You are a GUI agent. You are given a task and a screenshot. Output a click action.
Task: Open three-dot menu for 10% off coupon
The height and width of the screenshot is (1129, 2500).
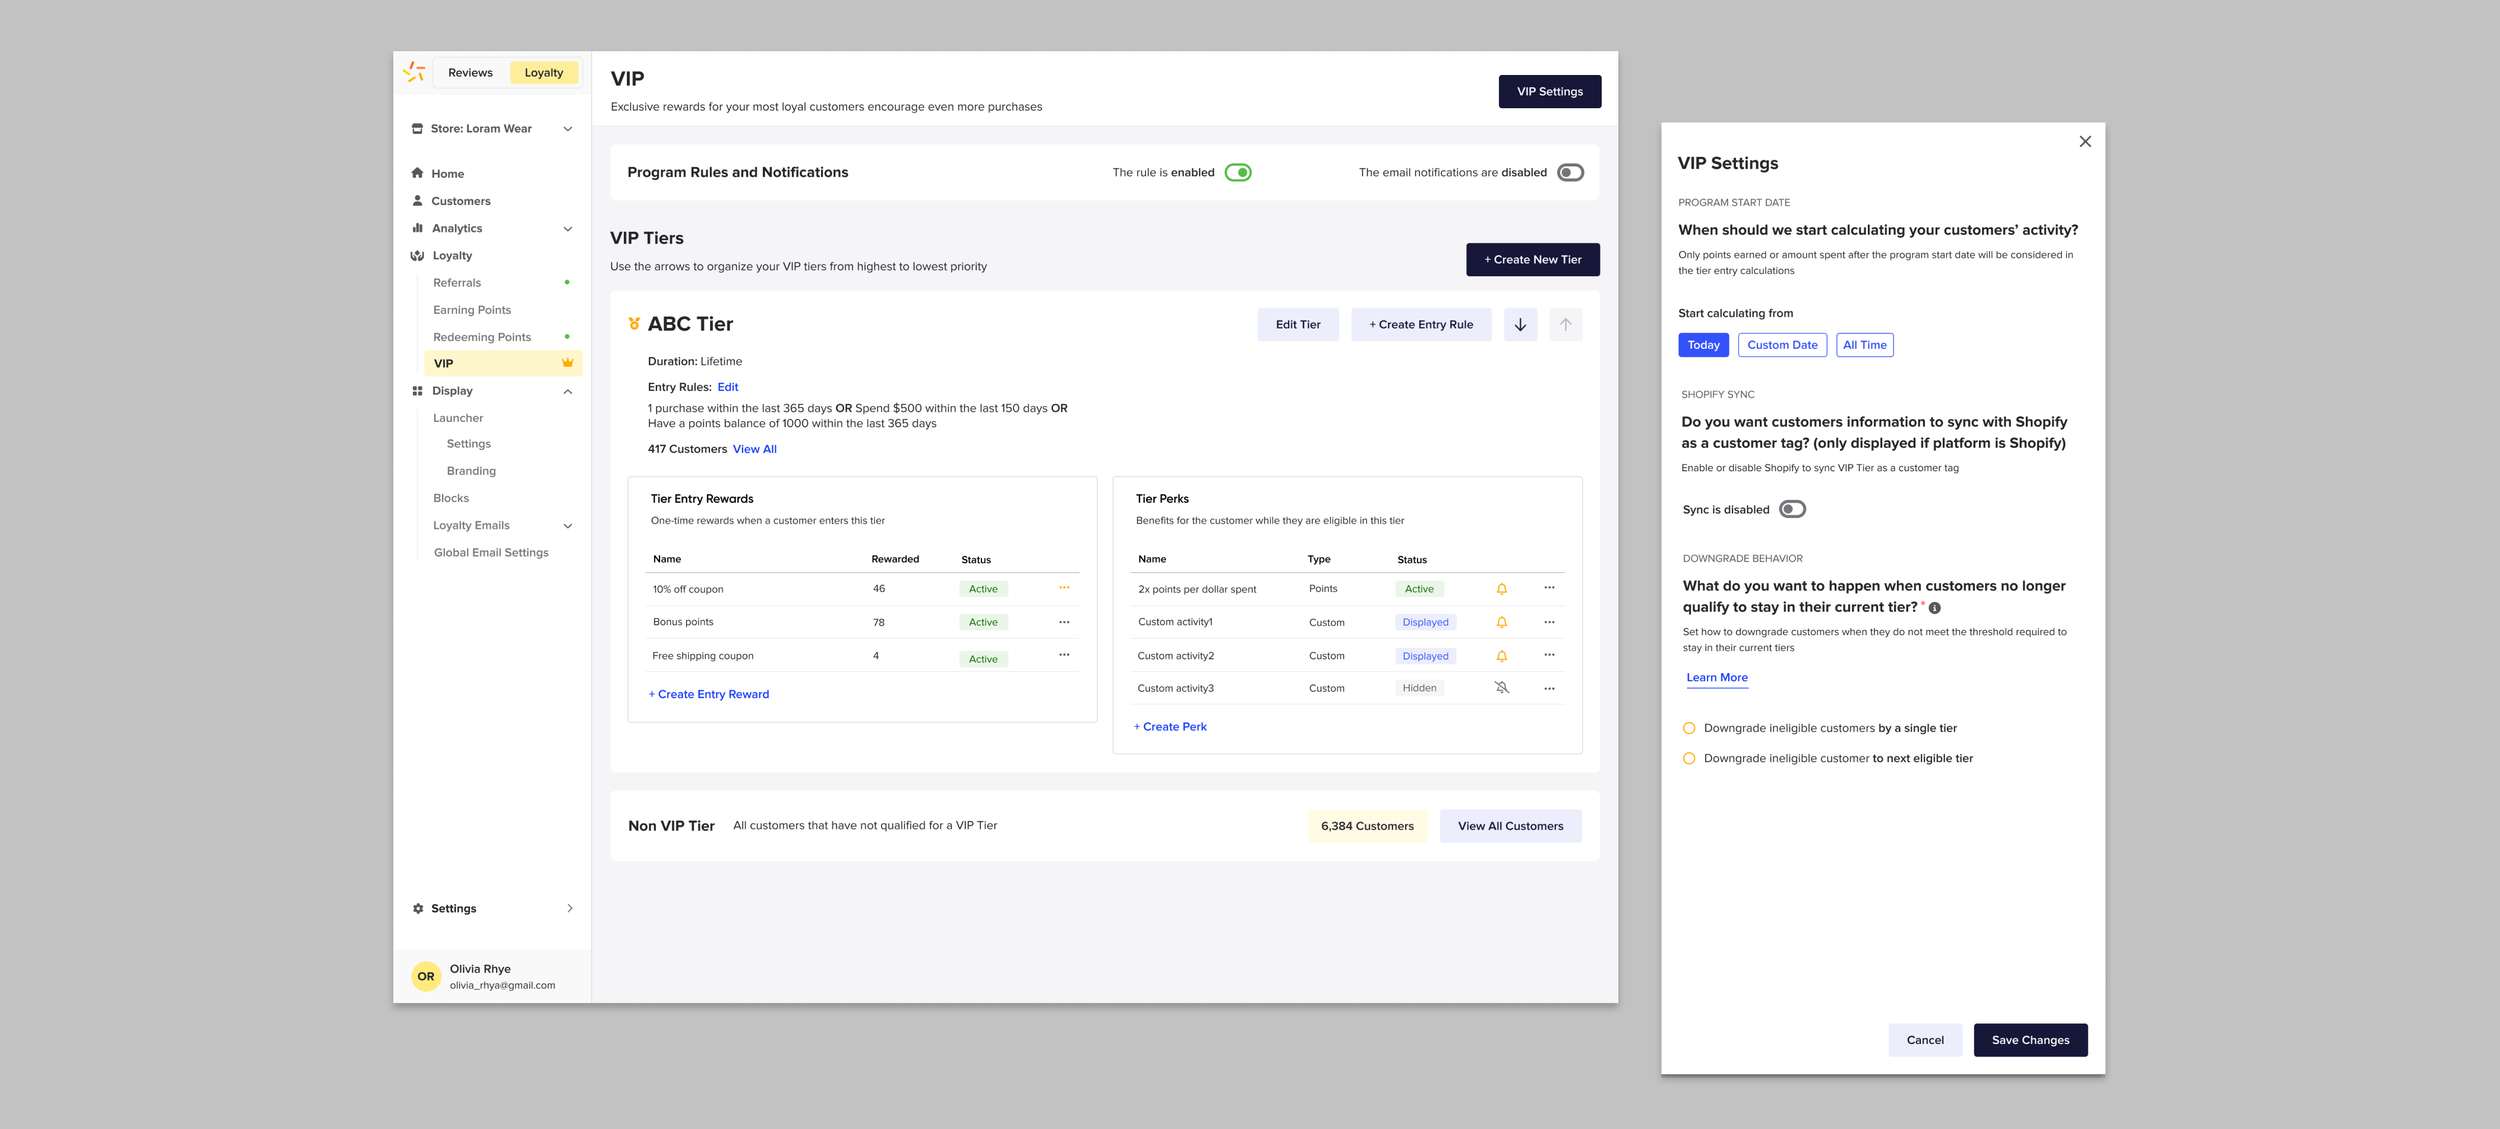pyautogui.click(x=1064, y=588)
